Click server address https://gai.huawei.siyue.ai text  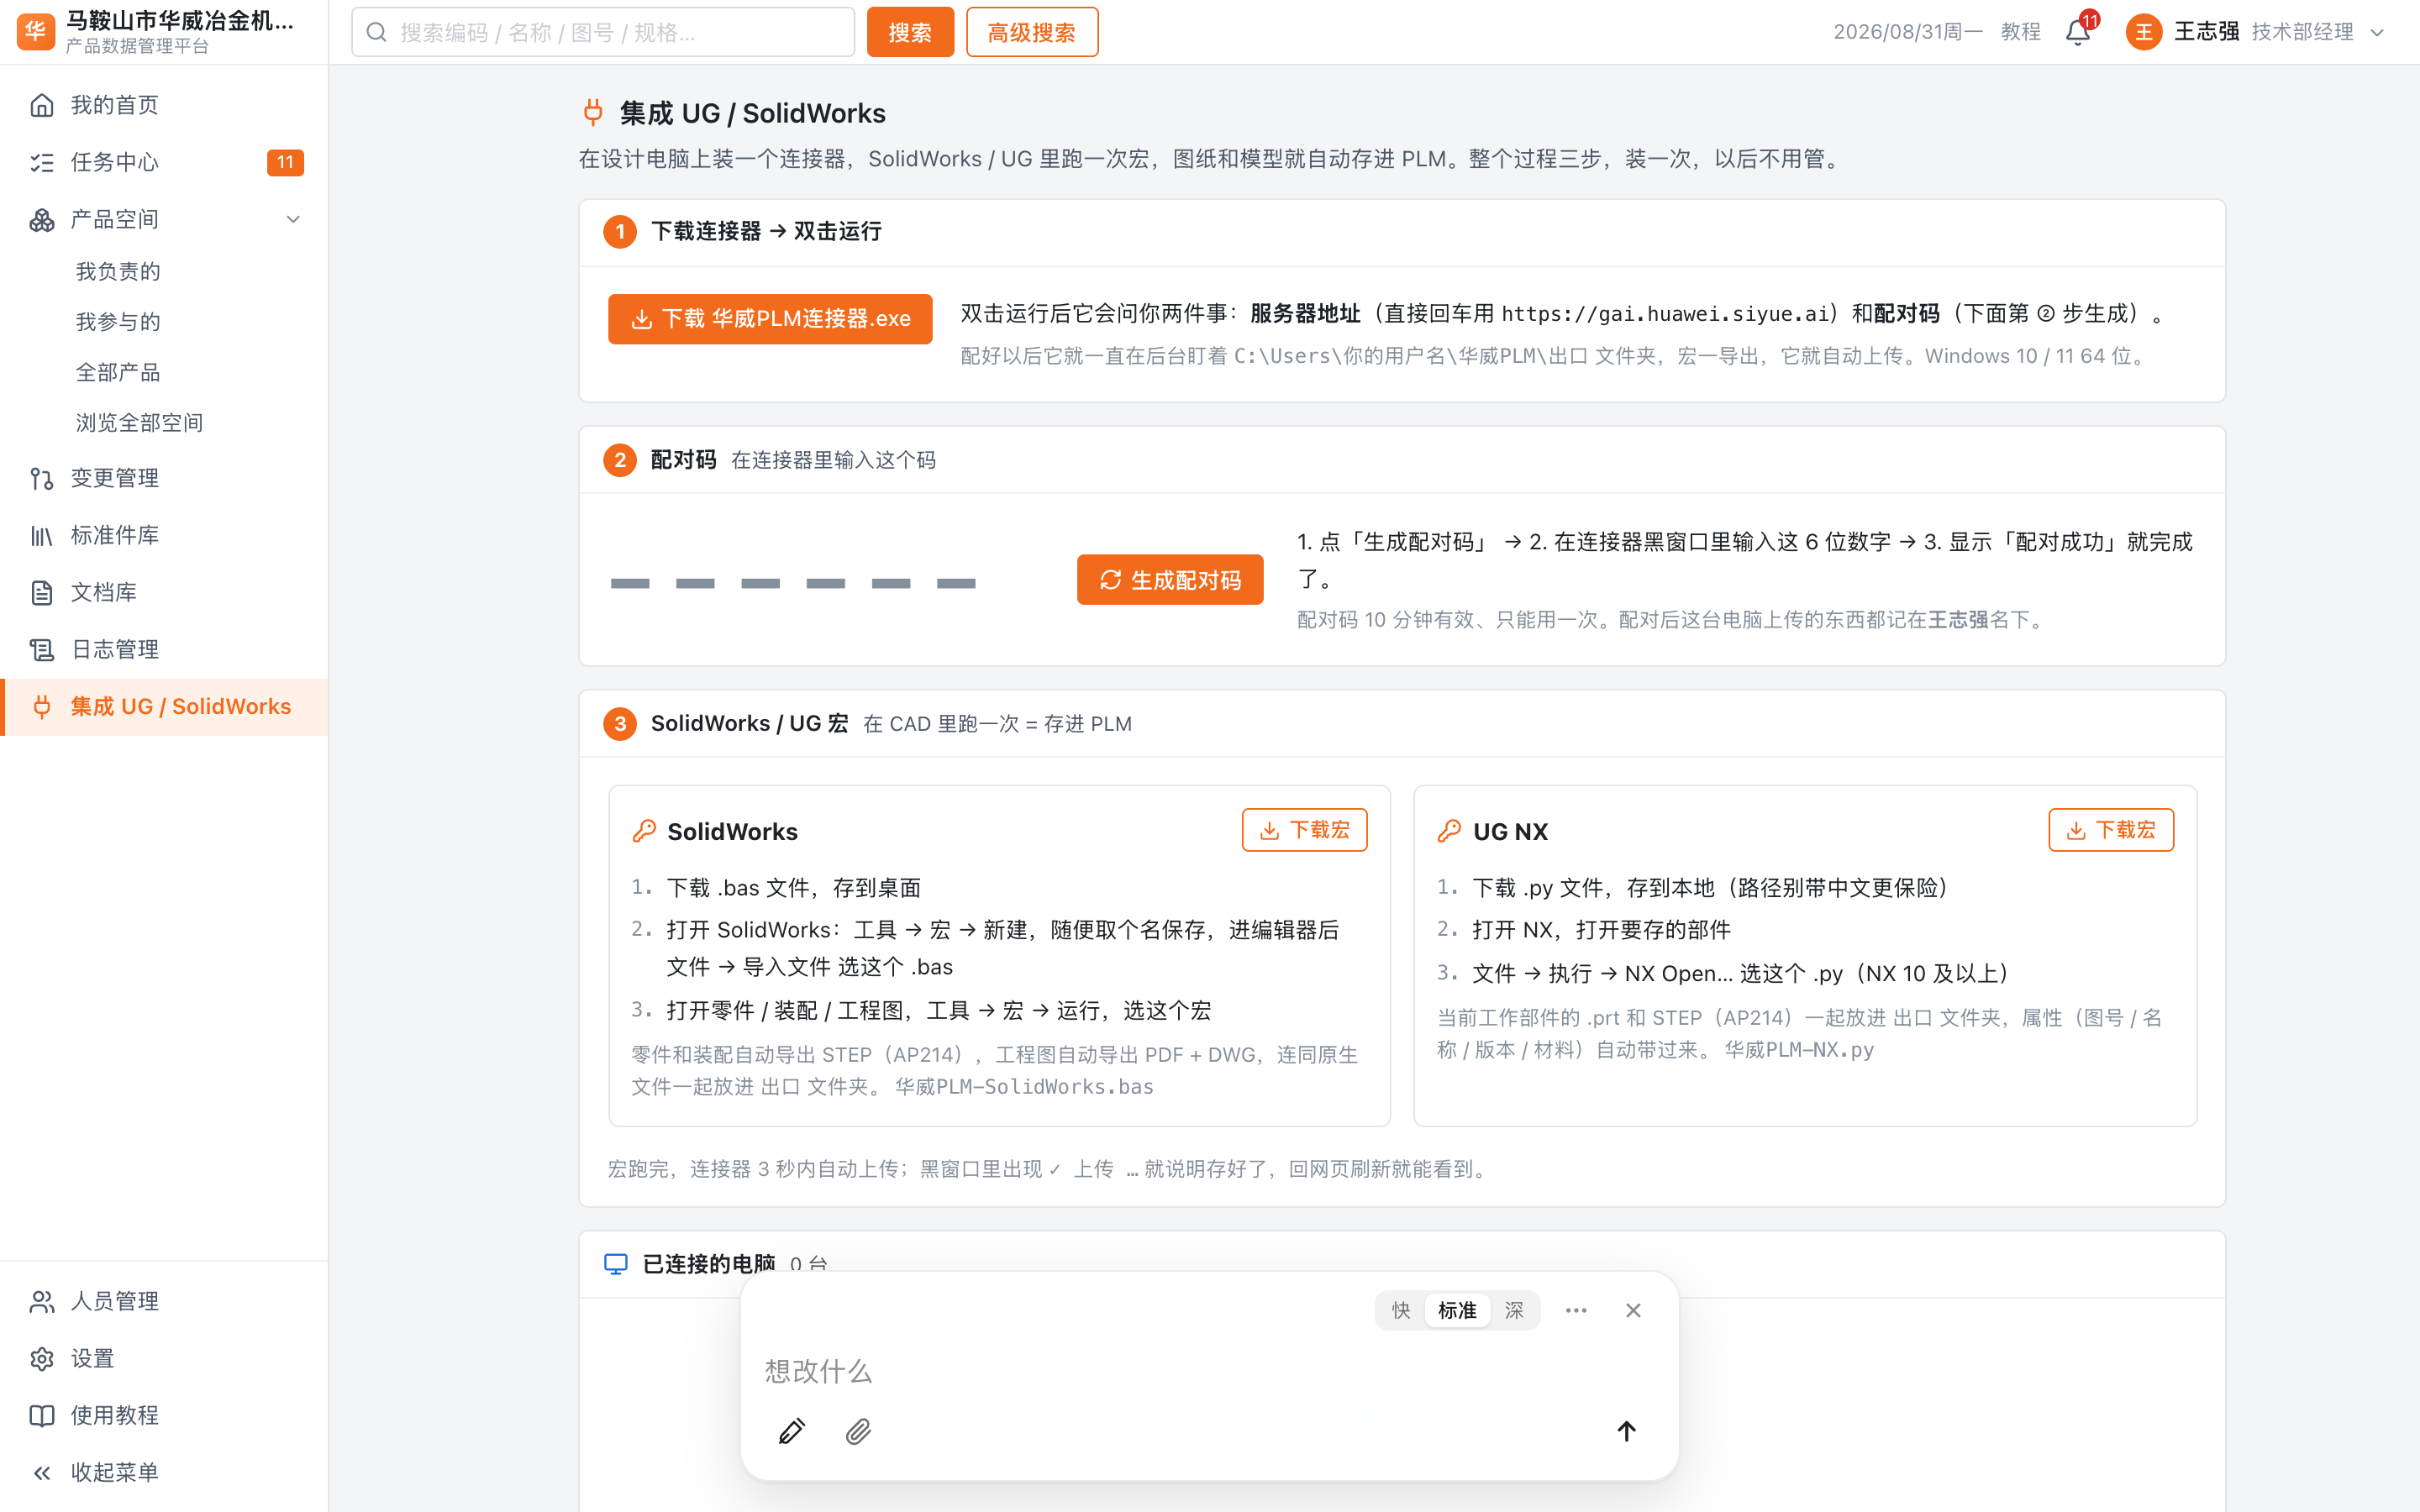(x=1665, y=314)
